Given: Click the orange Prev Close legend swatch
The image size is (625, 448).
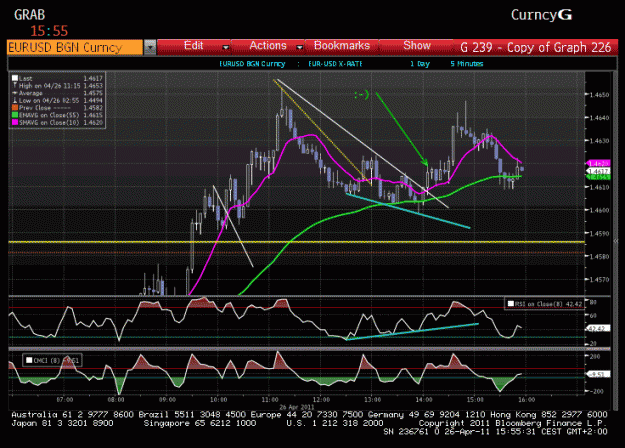Looking at the screenshot, I should 15,108.
